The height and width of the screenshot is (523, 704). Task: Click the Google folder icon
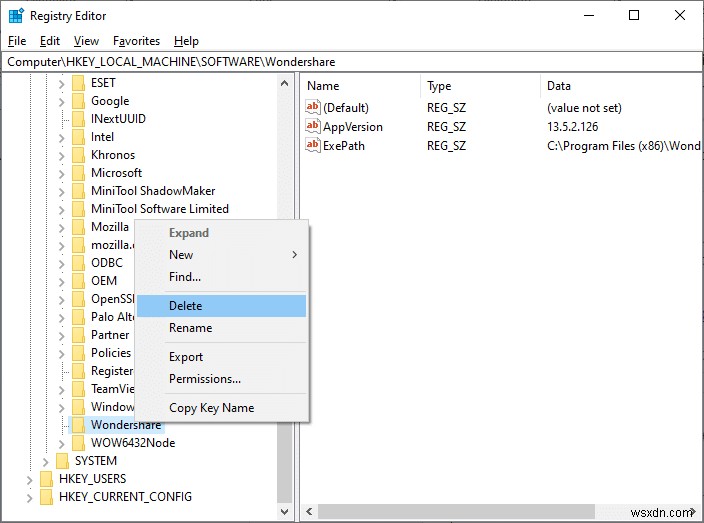[x=78, y=101]
